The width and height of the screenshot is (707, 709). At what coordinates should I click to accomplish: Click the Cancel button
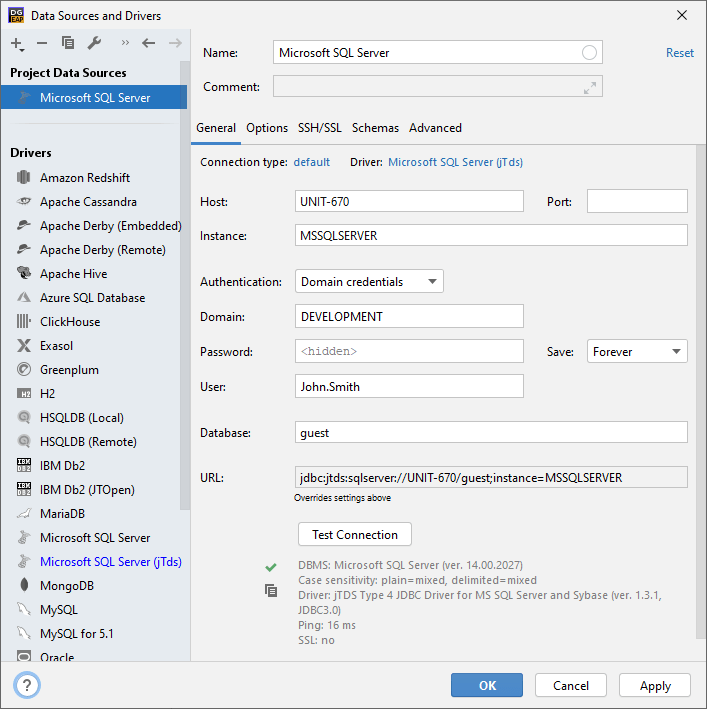(570, 685)
